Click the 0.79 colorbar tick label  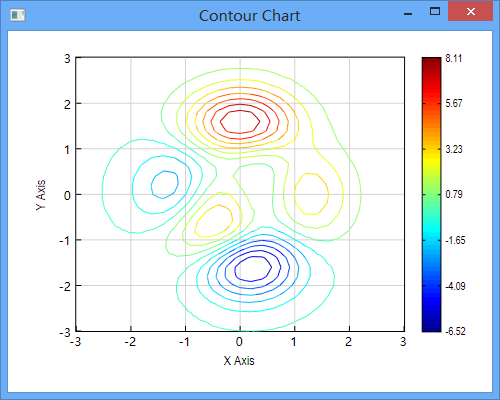click(454, 194)
